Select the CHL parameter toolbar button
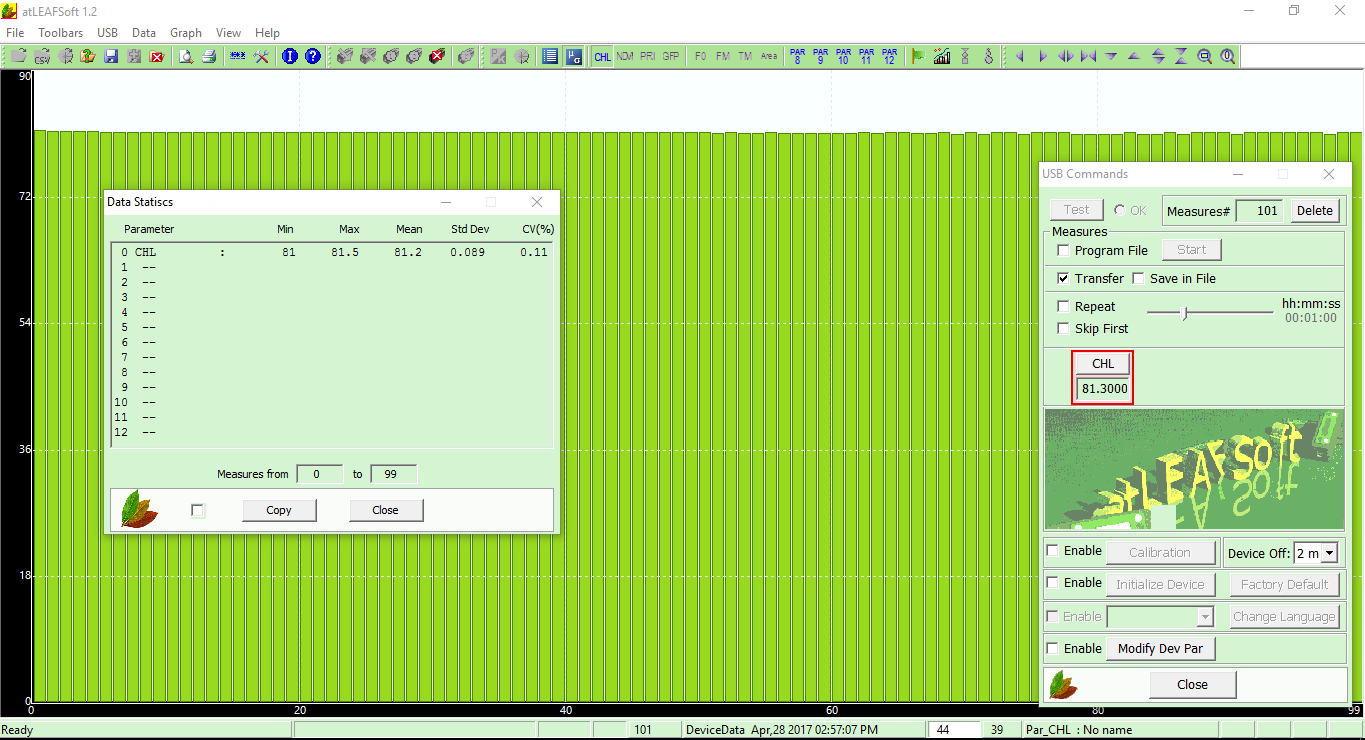This screenshot has height=740, width=1365. (x=602, y=57)
